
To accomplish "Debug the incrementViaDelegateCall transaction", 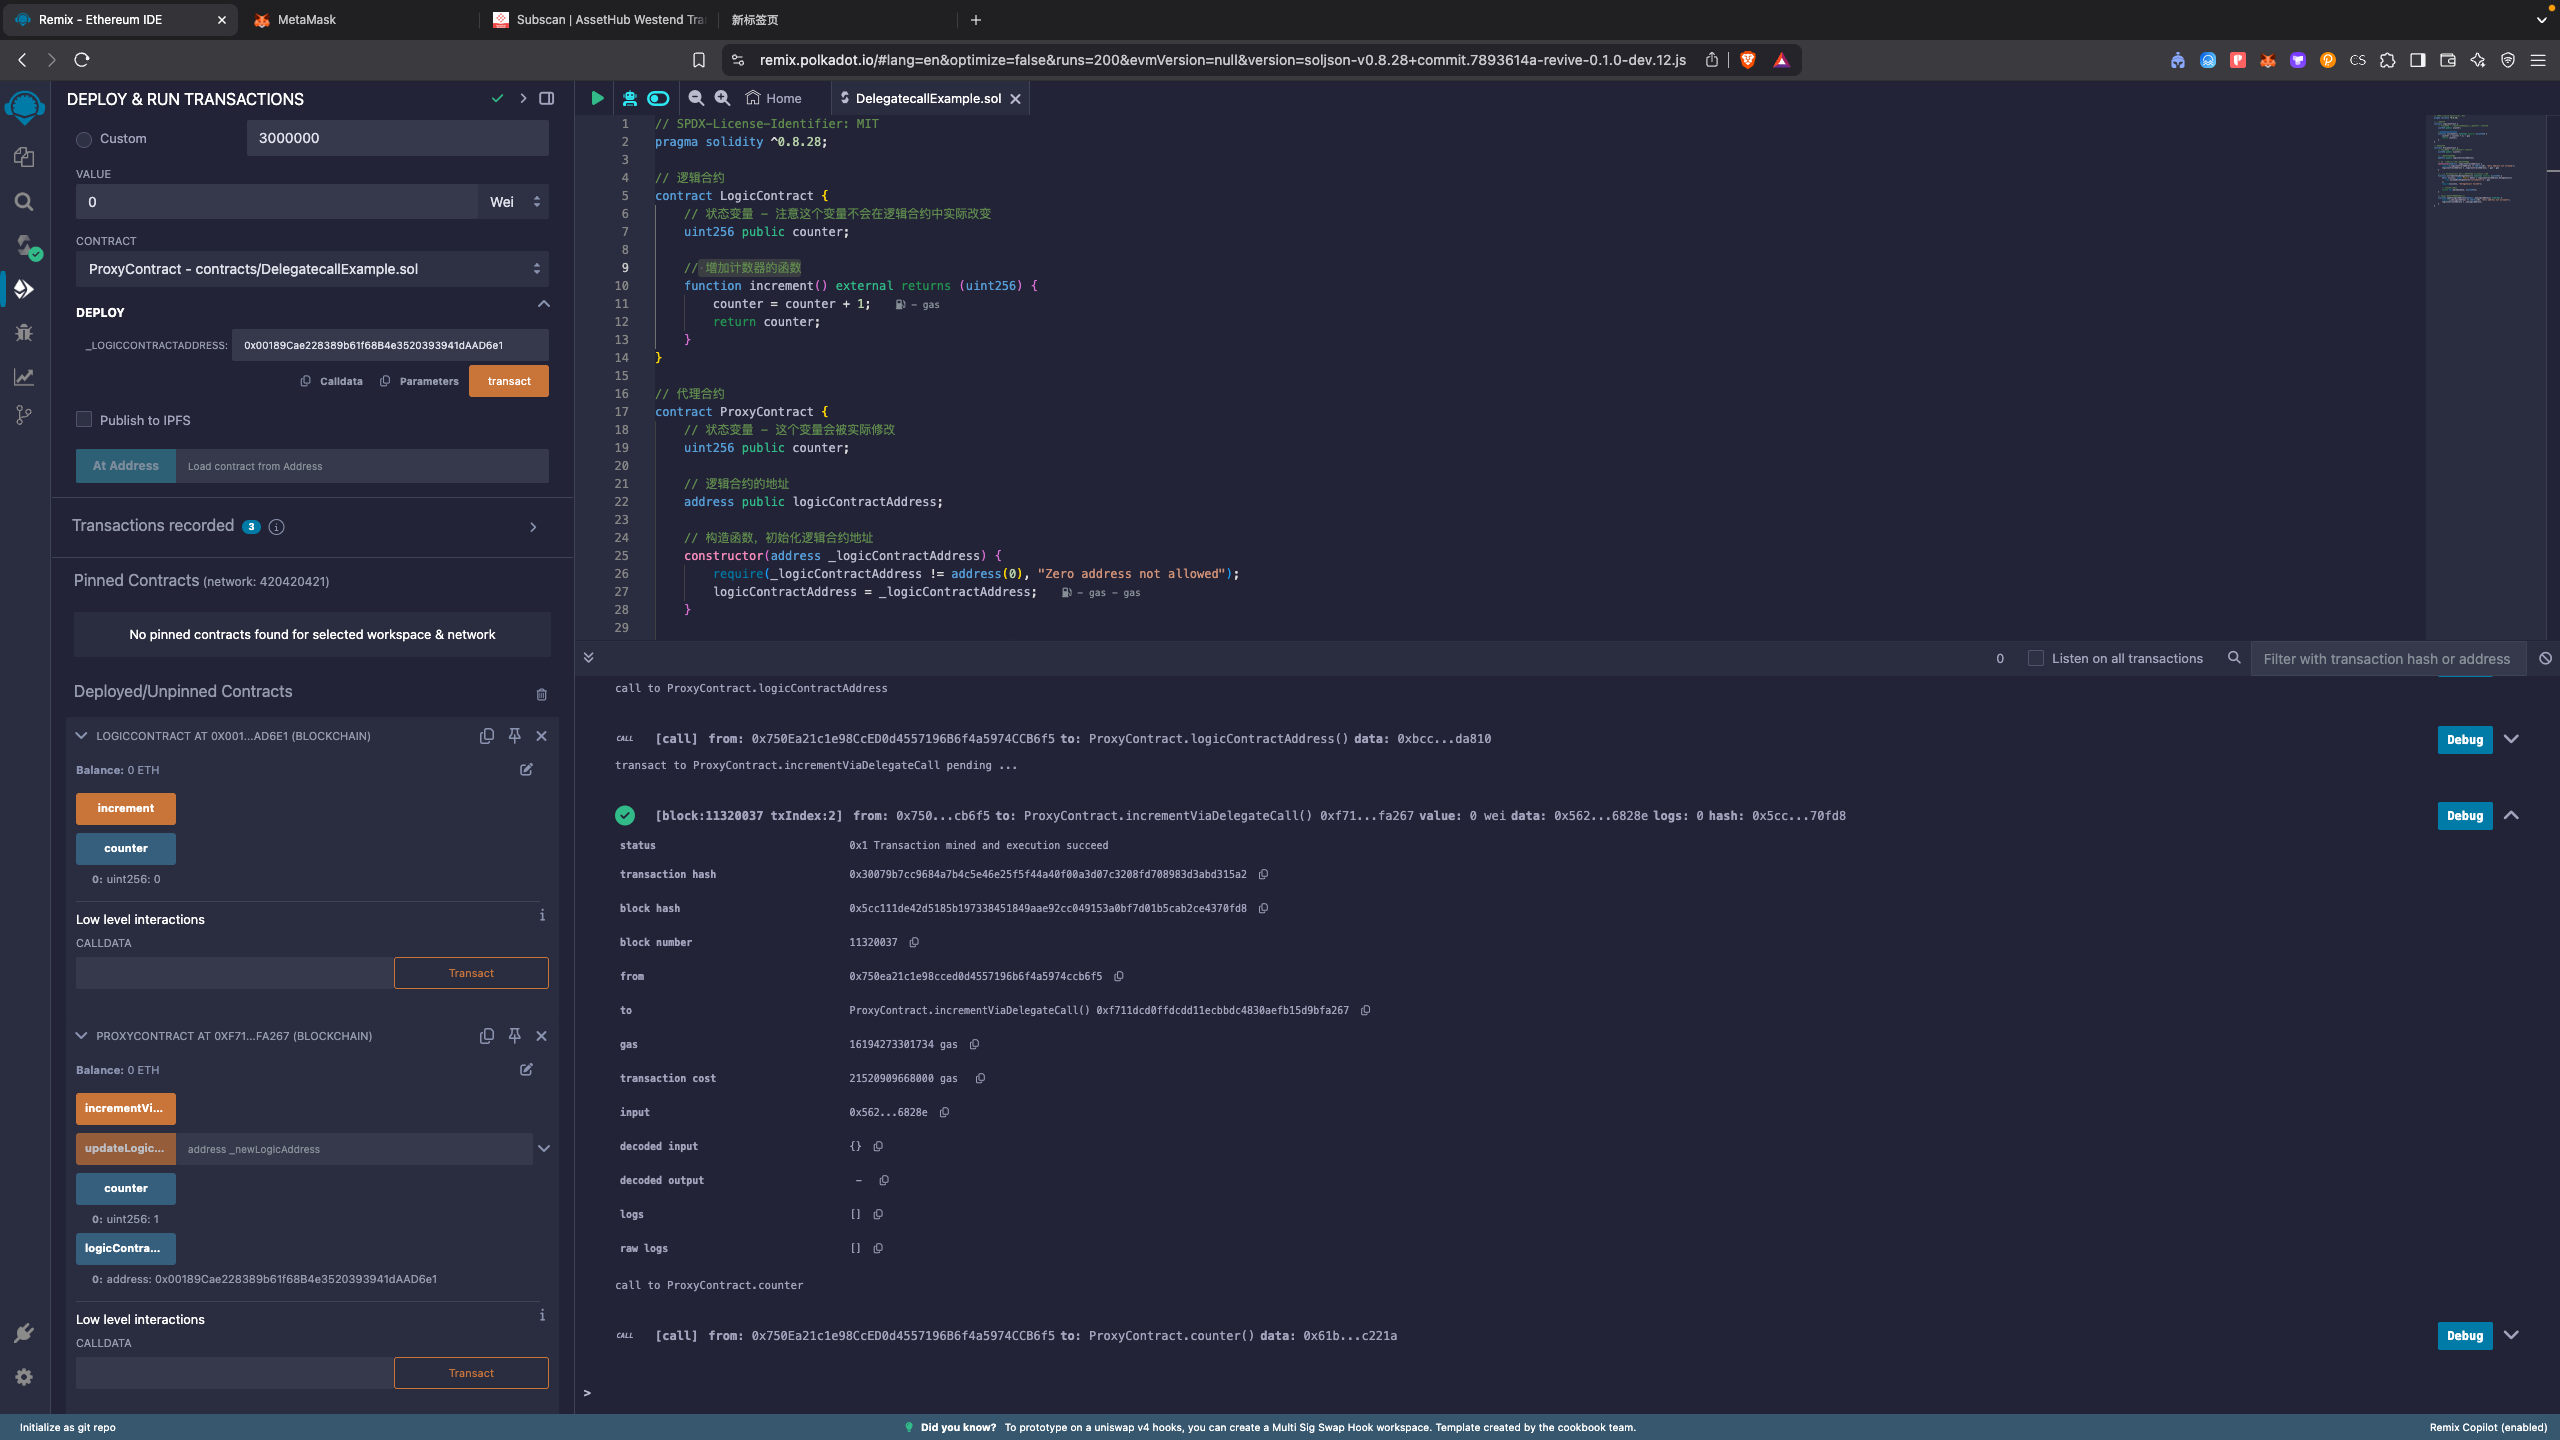I will coord(2465,815).
